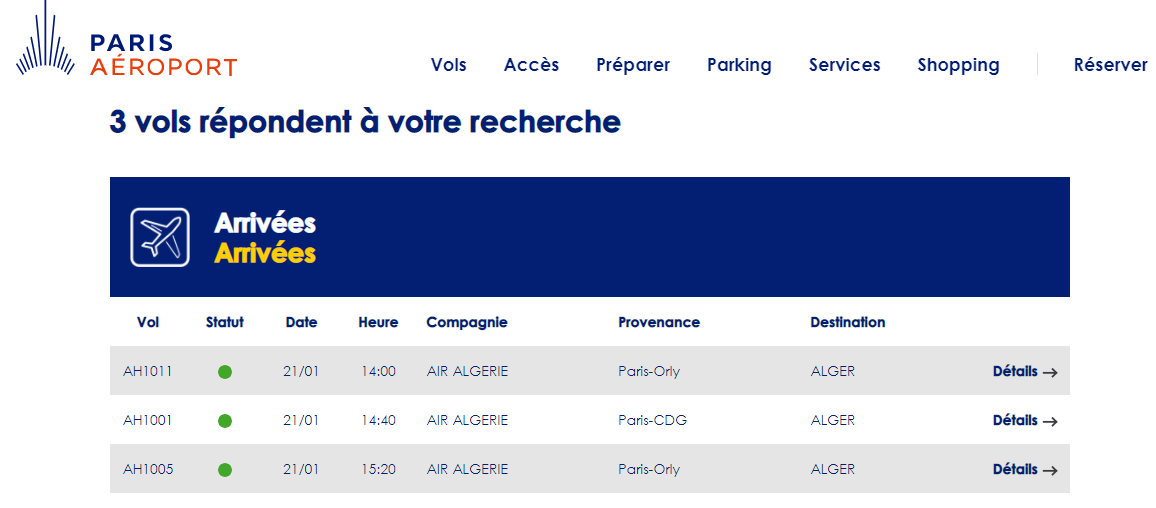Image resolution: width=1156 pixels, height=508 pixels.
Task: Click green status dot for flight AH1011
Action: 225,372
